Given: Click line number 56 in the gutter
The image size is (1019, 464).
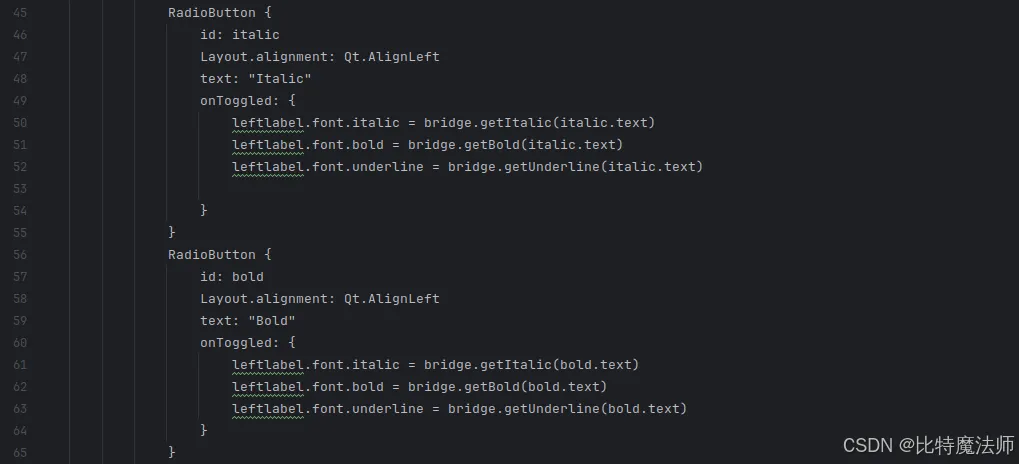Looking at the screenshot, I should point(19,255).
